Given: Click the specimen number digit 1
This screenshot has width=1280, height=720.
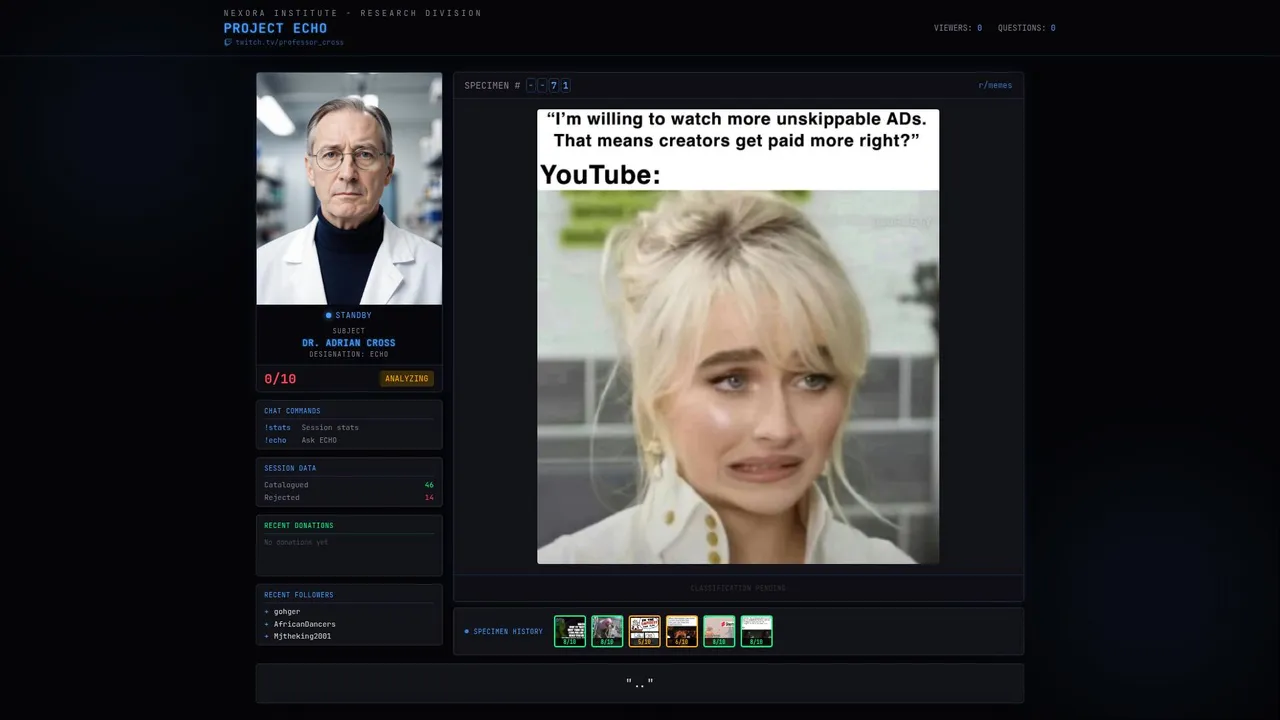Looking at the screenshot, I should click(x=565, y=86).
